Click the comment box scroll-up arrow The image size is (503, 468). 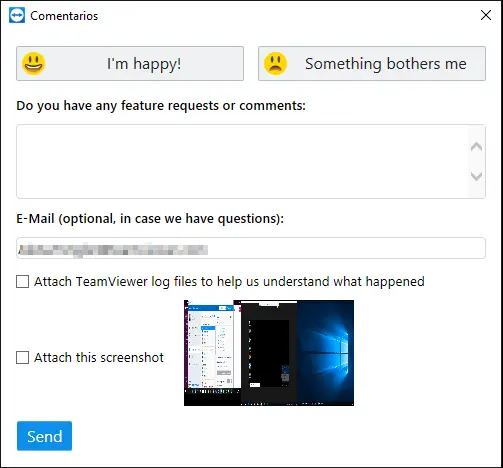(x=476, y=146)
